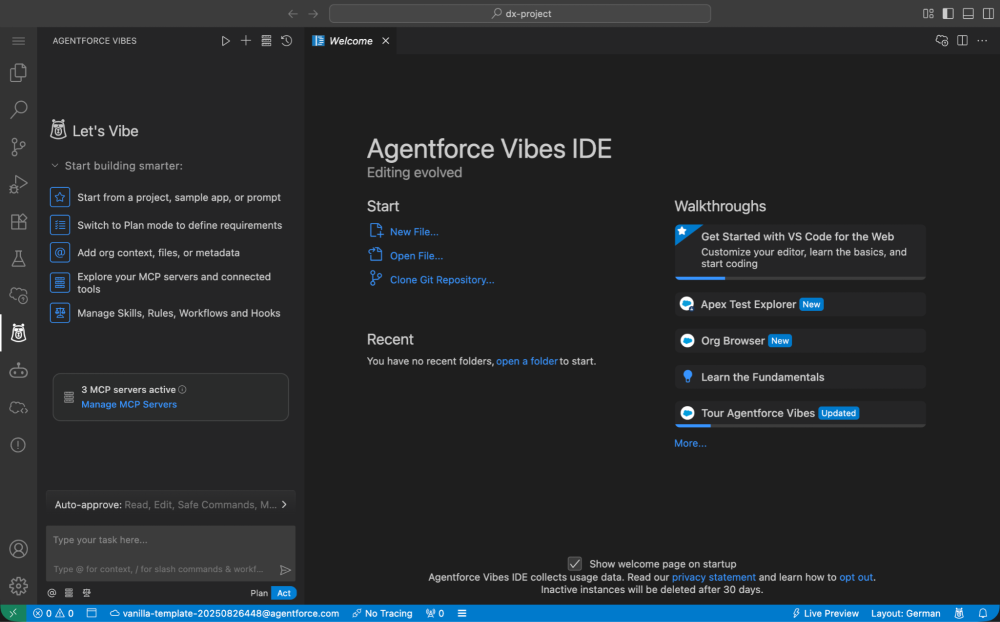
Task: Select the Testing flask icon
Action: pos(18,258)
